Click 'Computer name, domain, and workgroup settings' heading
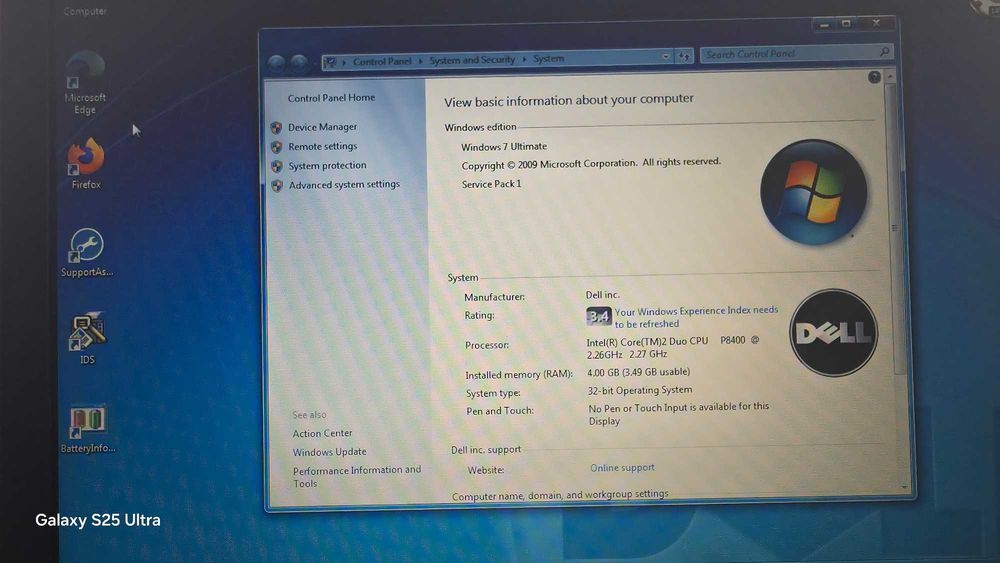 [x=560, y=495]
